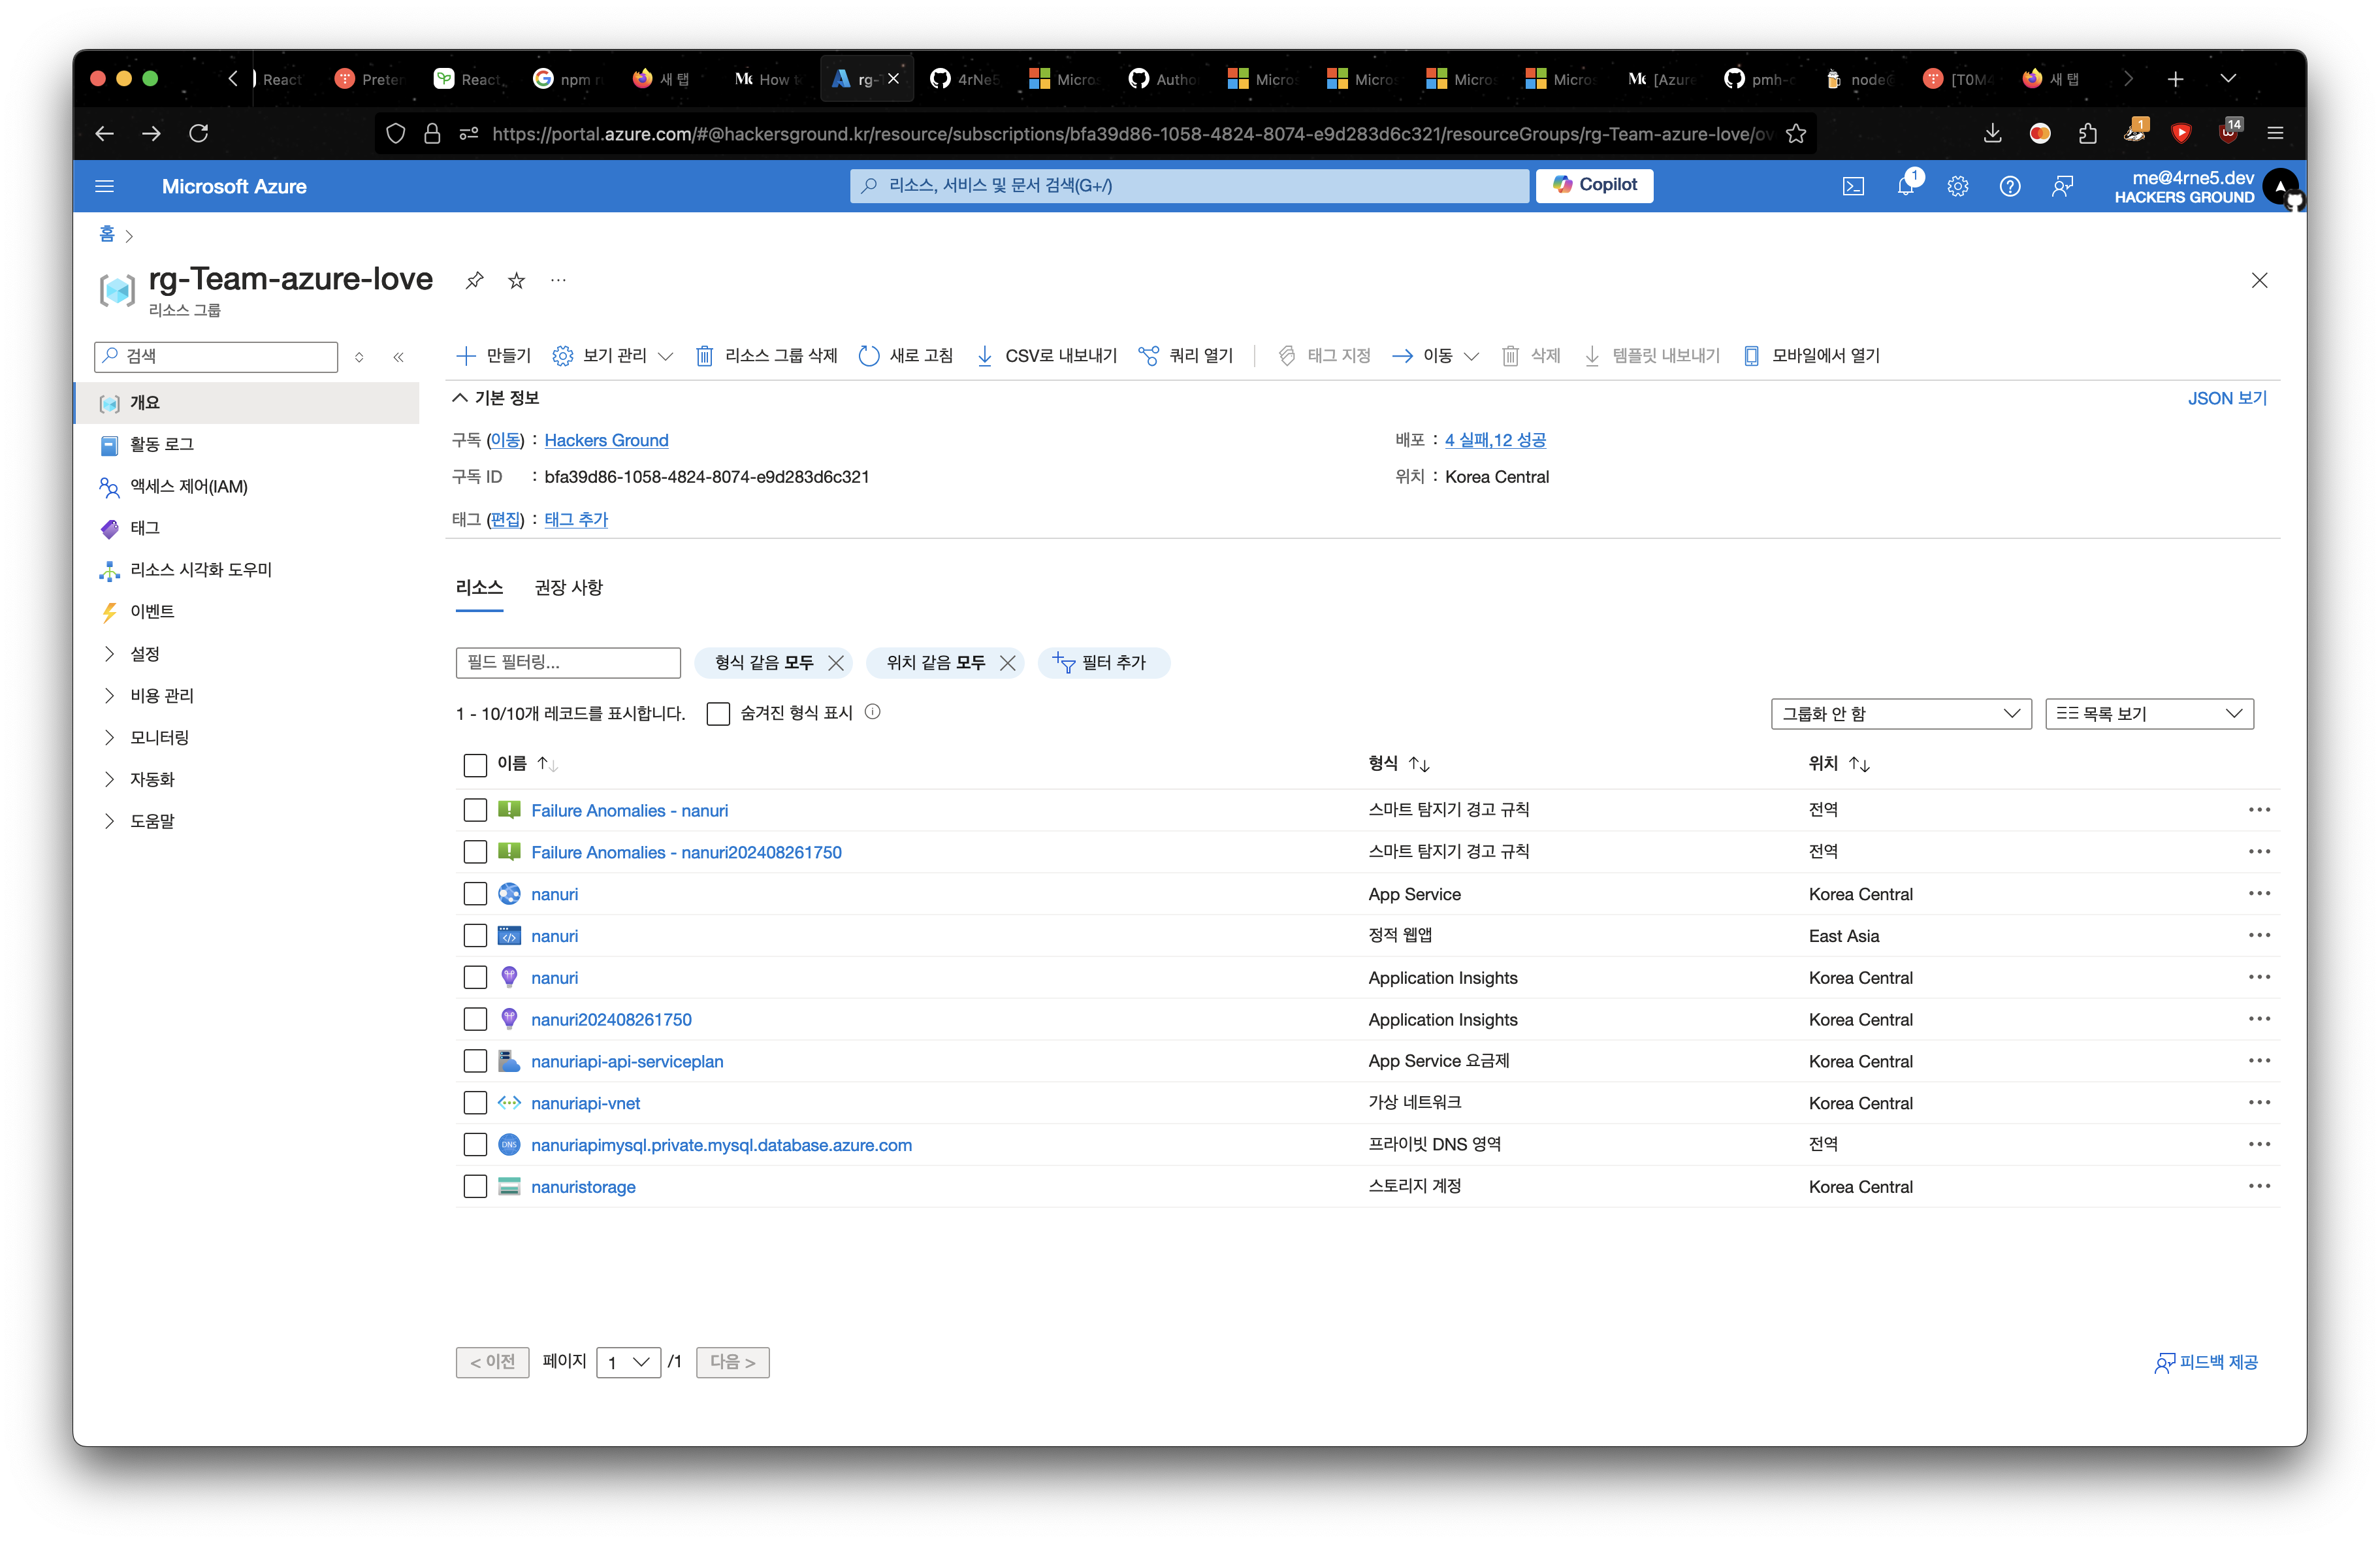Screen dimensions: 2380x1543
Task: Click the help question mark icon
Action: 2009,186
